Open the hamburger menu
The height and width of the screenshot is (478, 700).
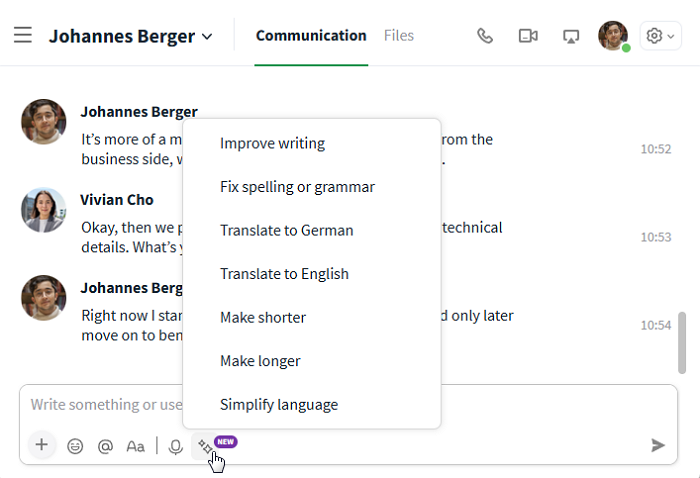[x=23, y=36]
